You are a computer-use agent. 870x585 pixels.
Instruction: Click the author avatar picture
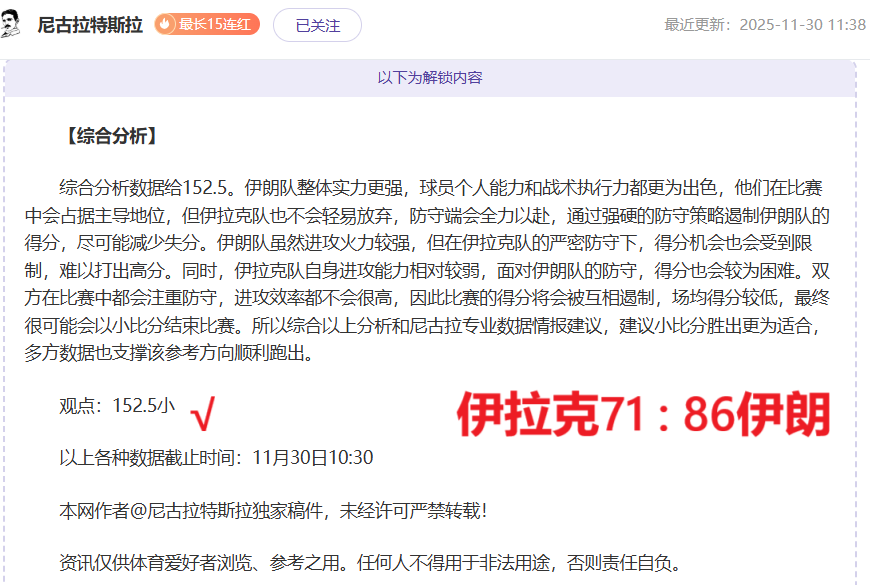tap(13, 24)
